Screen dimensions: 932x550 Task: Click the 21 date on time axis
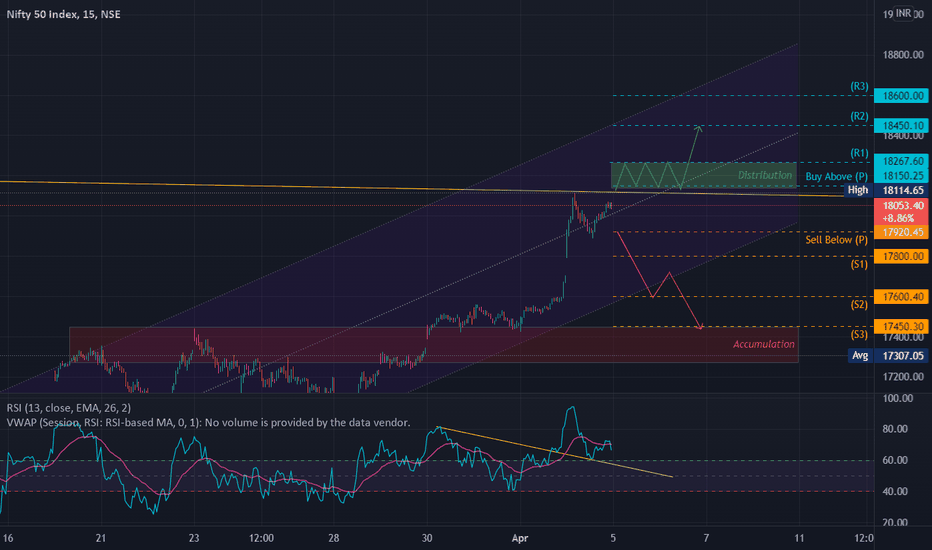pyautogui.click(x=101, y=538)
